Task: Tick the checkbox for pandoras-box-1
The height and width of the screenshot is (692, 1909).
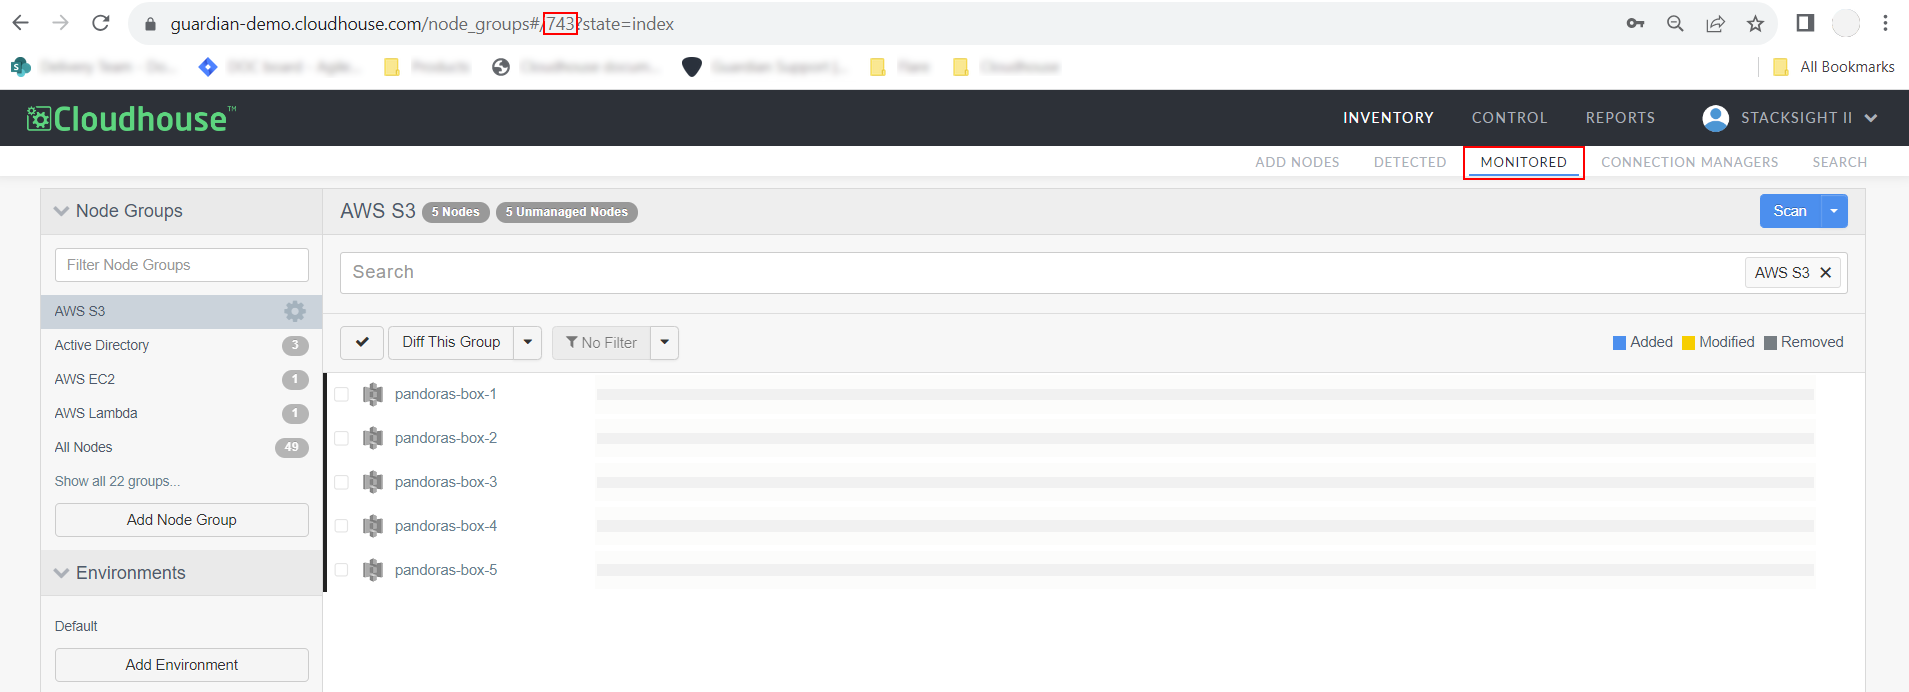Action: 341,394
